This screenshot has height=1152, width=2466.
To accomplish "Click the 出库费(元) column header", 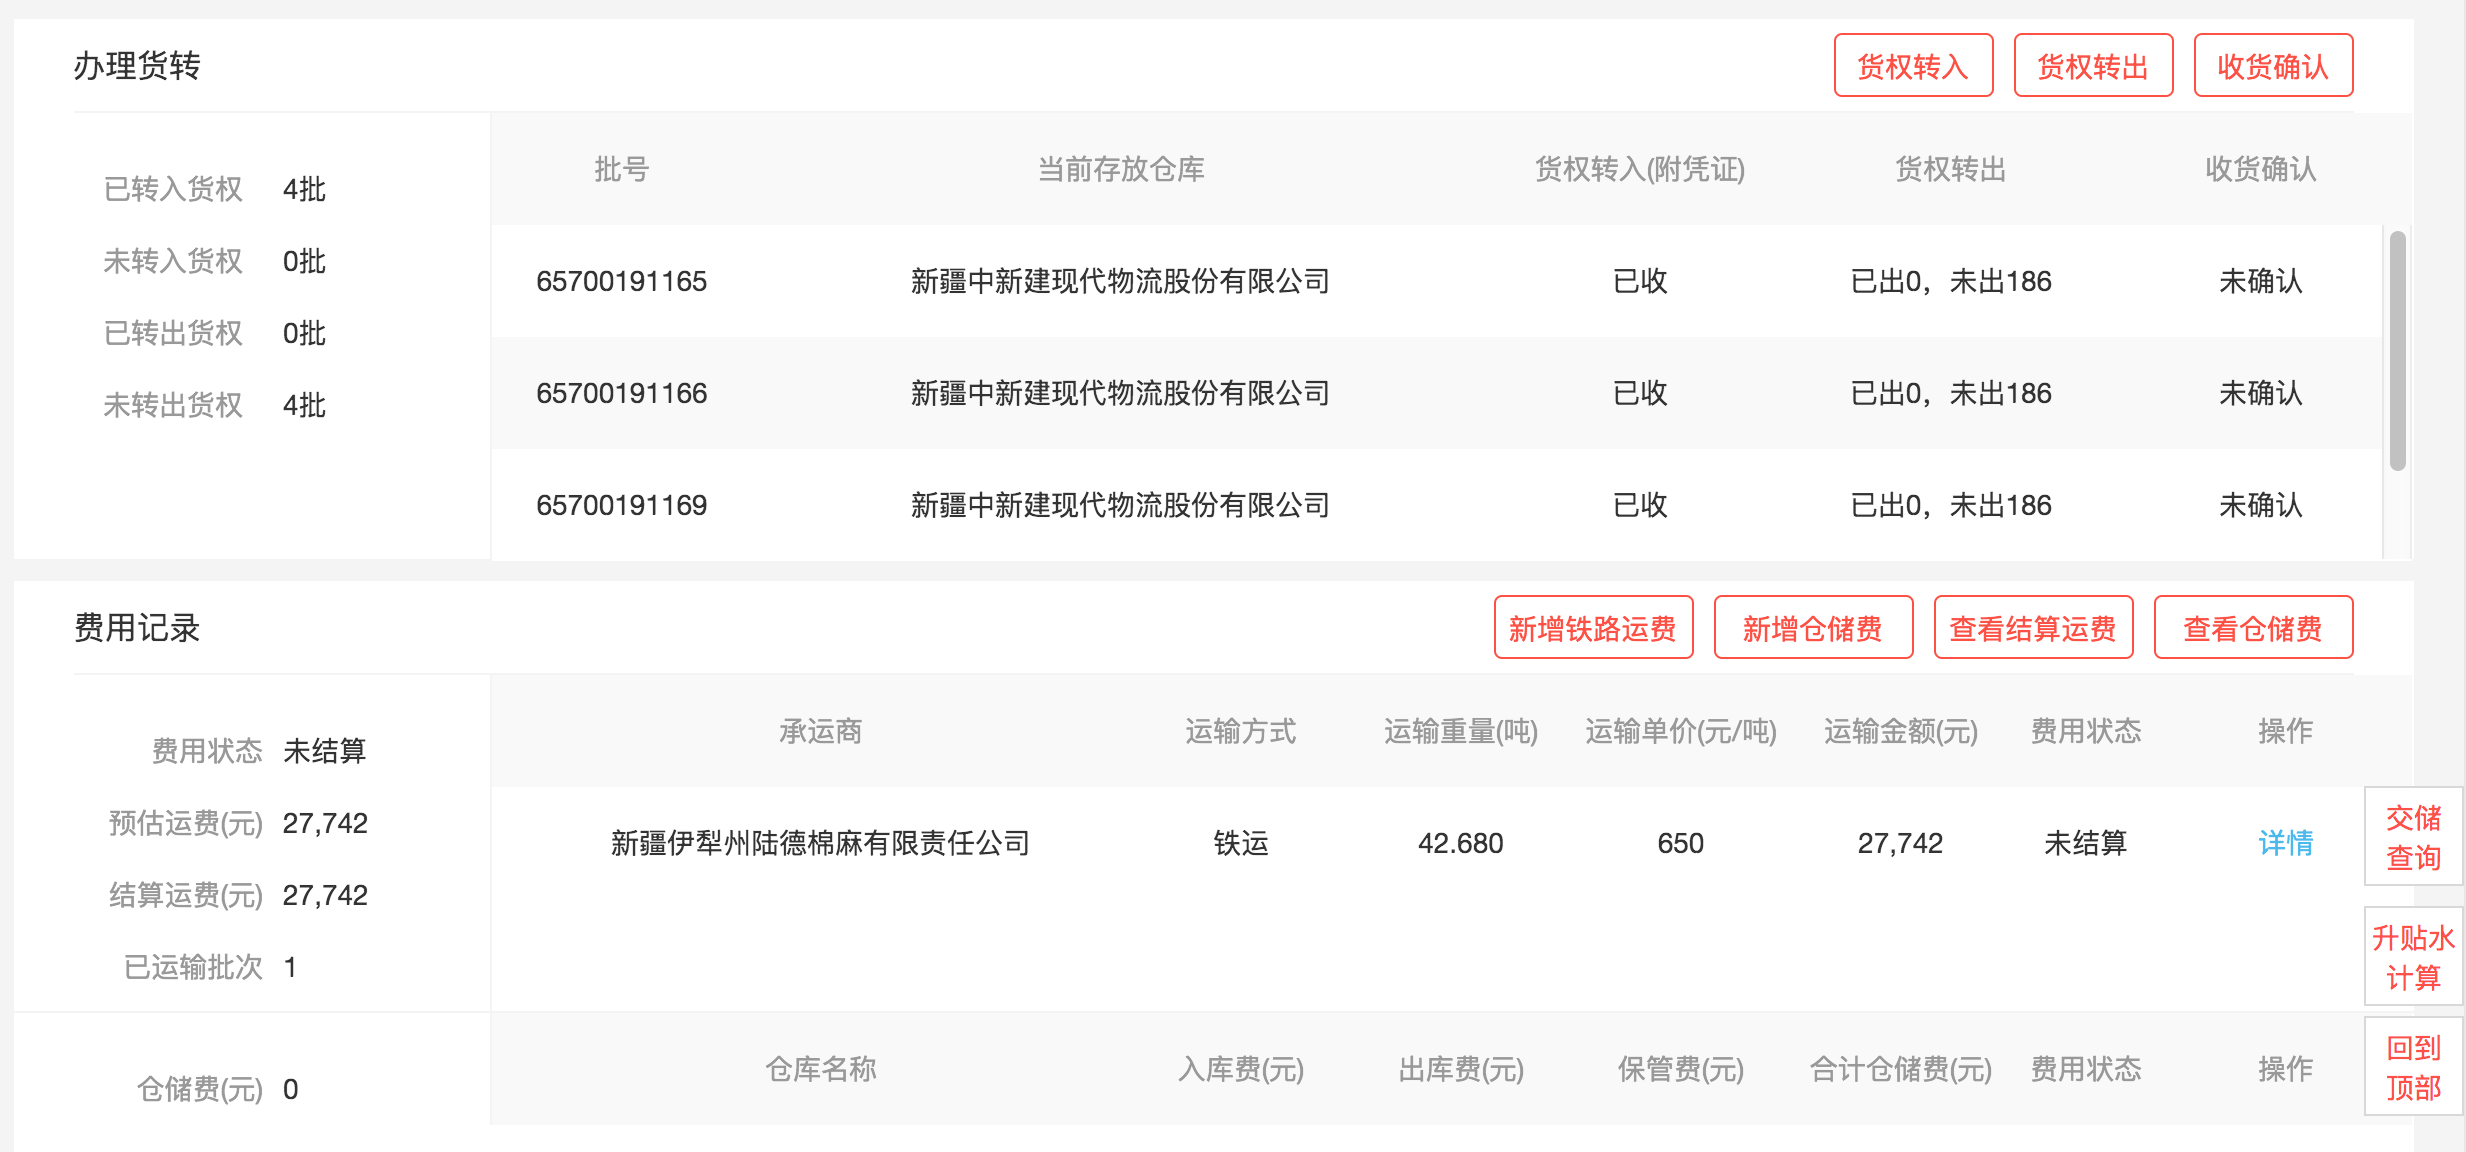I will (x=1460, y=1069).
